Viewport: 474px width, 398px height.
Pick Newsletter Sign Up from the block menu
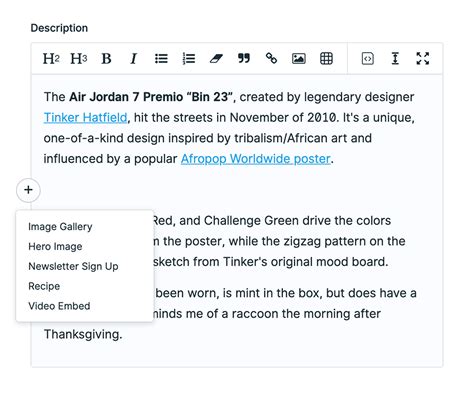(73, 266)
